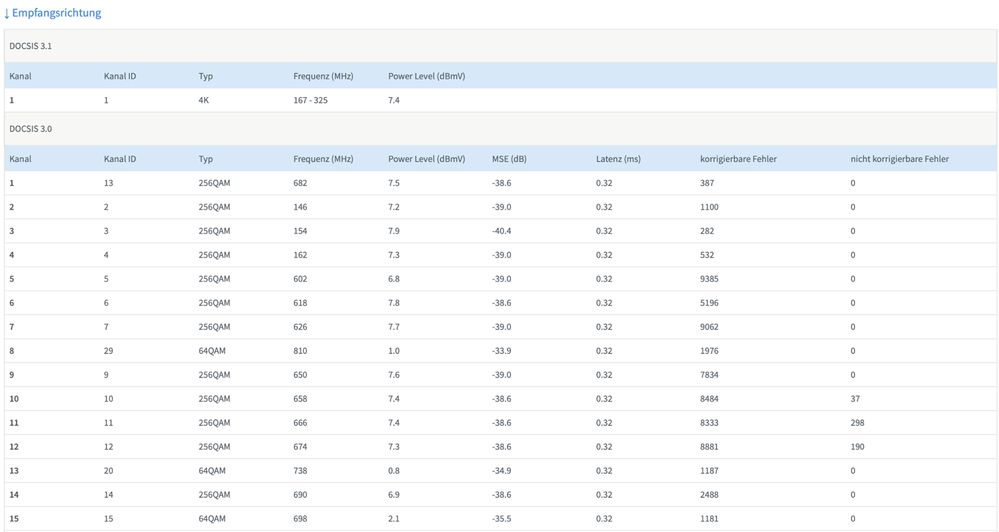The image size is (999, 532).
Task: Select the Kanal ID 29 cell
Action: click(110, 351)
